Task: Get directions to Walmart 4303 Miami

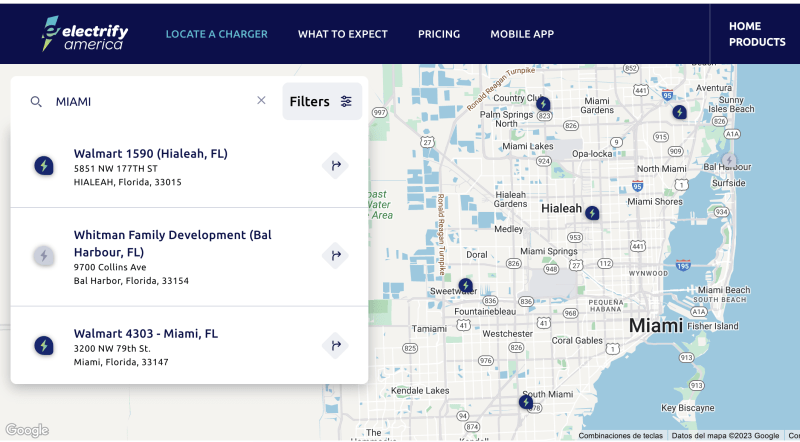Action: 335,346
